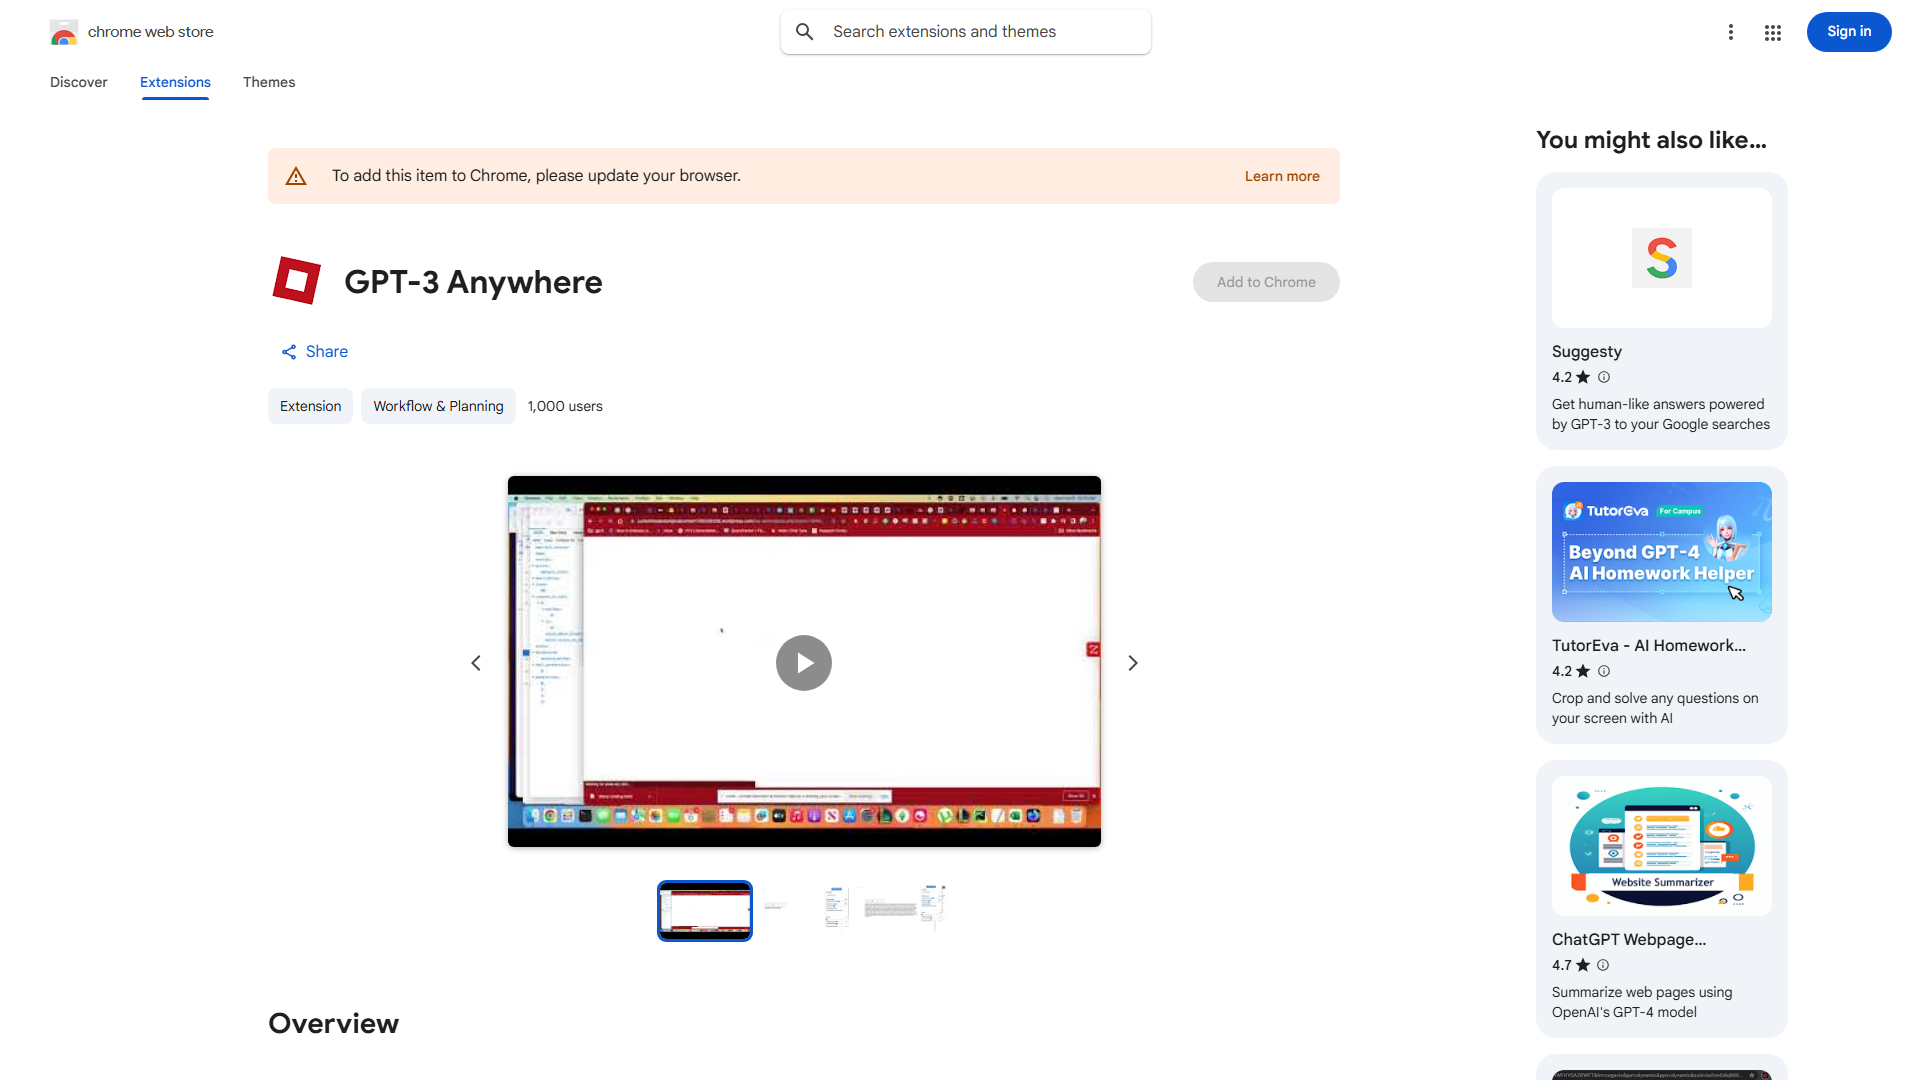Click the search magnifier icon
This screenshot has width=1920, height=1080.
804,32
